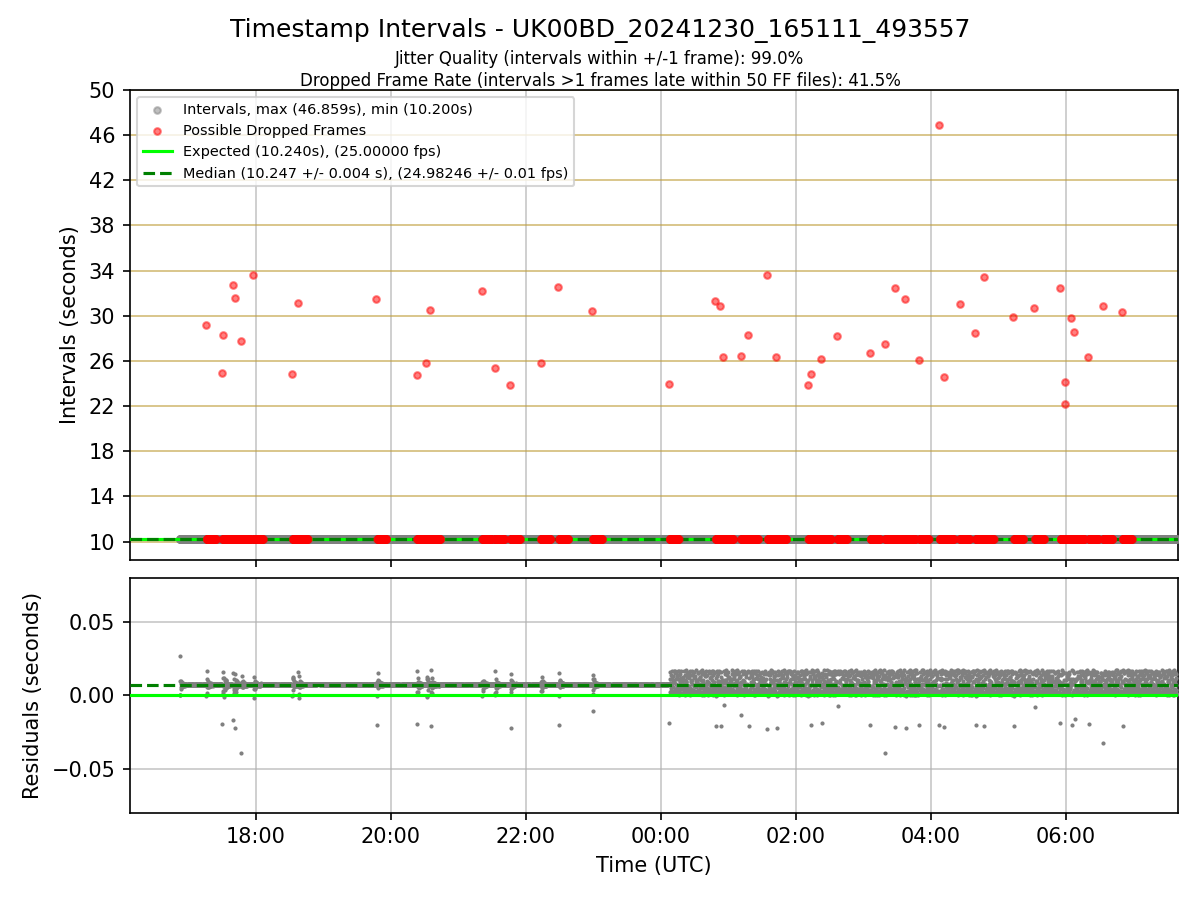The width and height of the screenshot is (1200, 900).
Task: Click the x-axis tick label '00:00'
Action: point(661,836)
